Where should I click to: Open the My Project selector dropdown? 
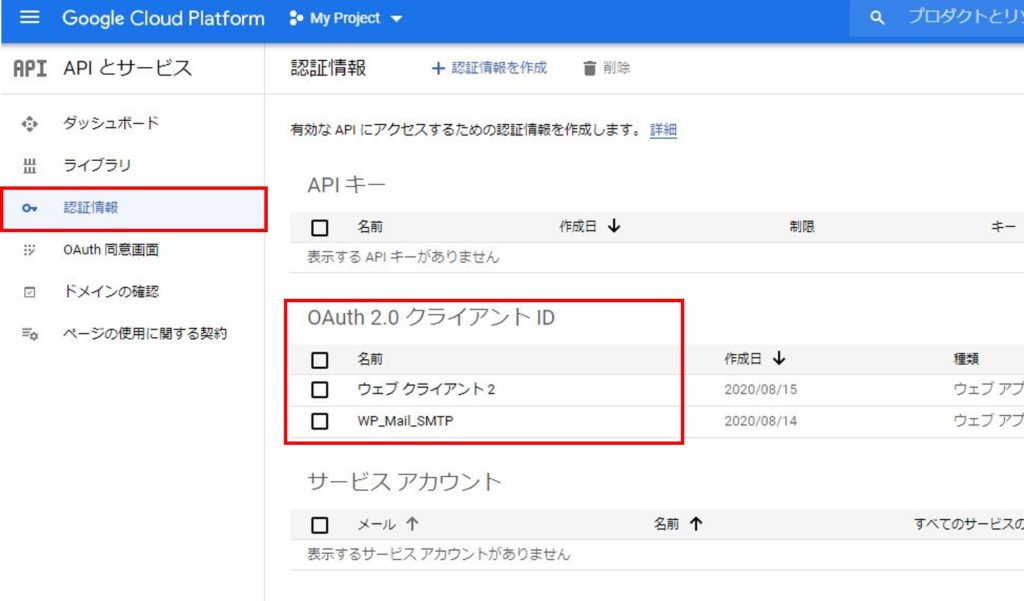346,18
